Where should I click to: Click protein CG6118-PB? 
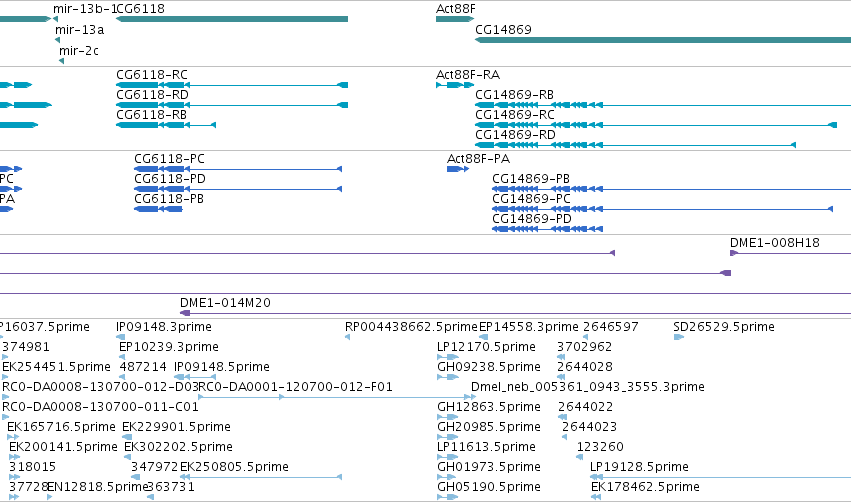pos(158,209)
